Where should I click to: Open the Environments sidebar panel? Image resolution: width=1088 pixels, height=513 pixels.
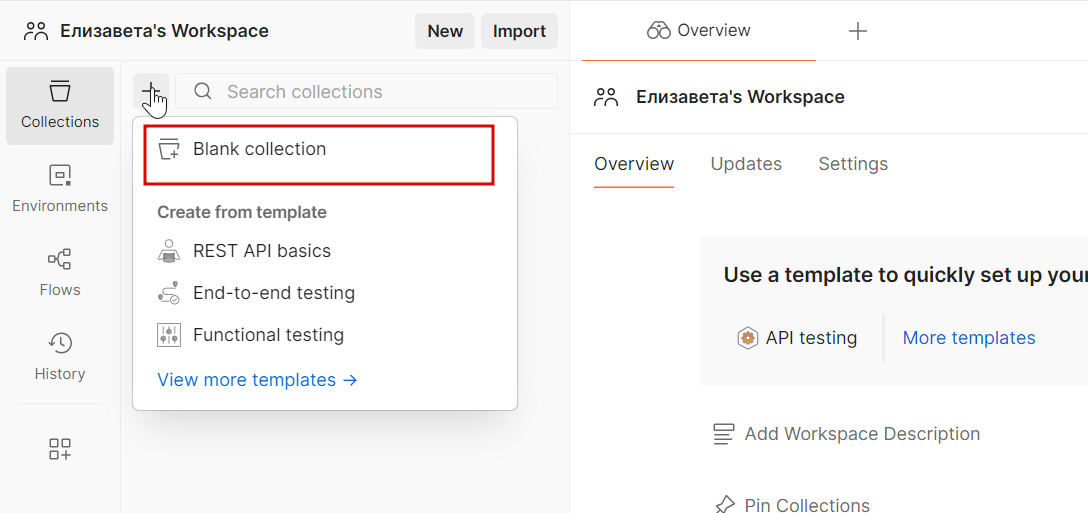coord(60,189)
